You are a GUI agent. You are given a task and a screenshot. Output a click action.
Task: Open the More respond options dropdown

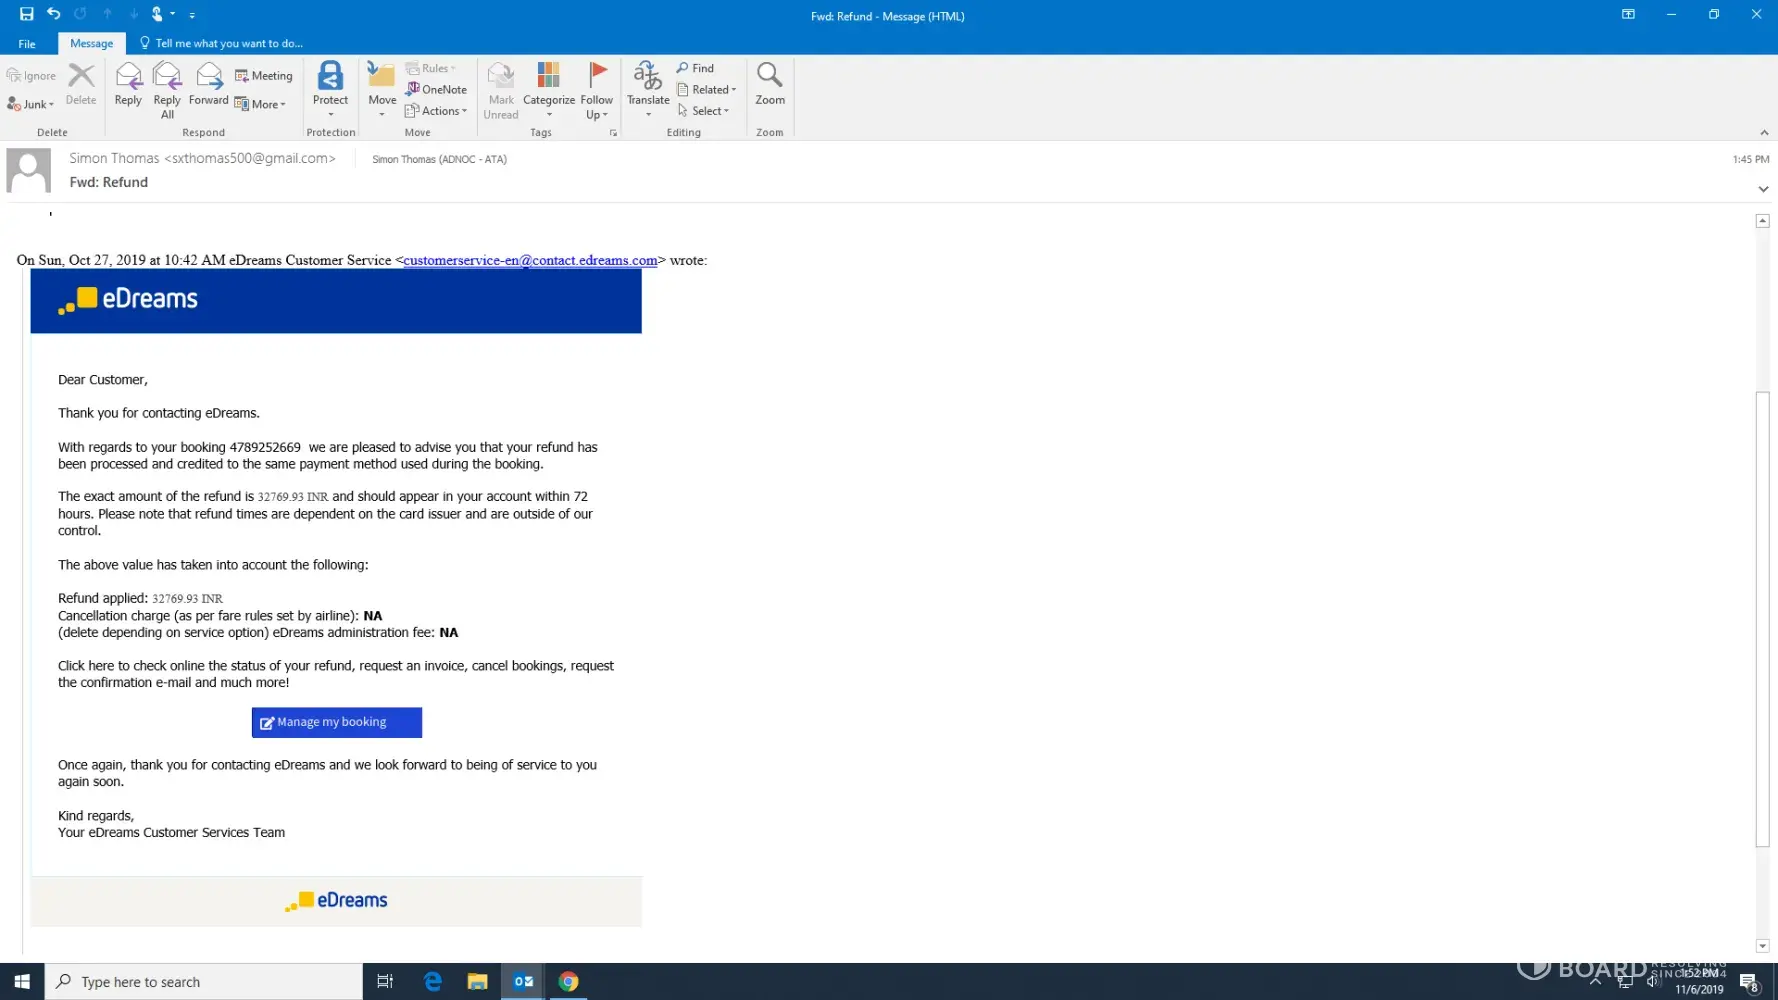coord(262,104)
